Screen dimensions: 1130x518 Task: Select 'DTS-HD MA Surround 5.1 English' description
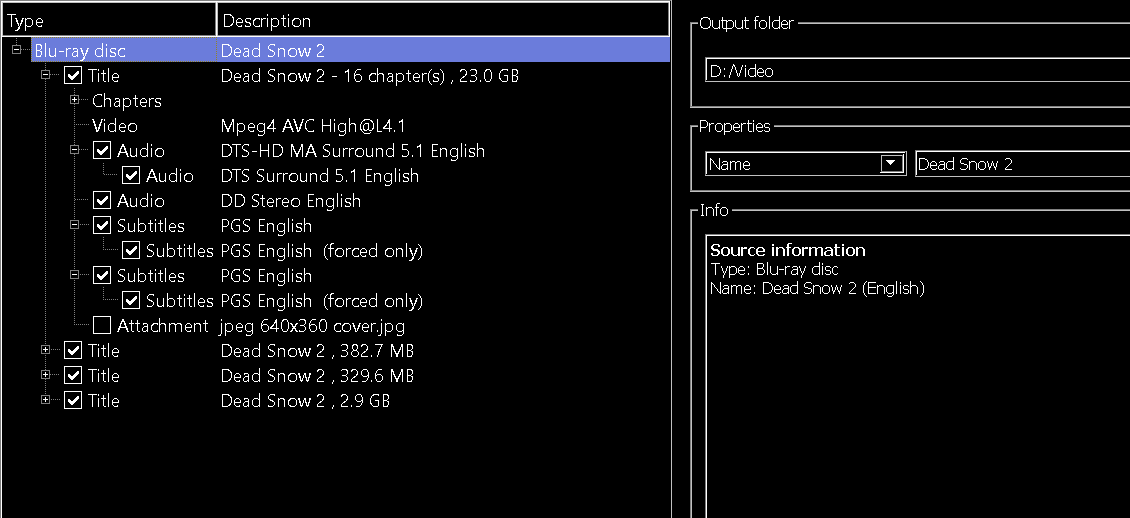click(x=352, y=151)
